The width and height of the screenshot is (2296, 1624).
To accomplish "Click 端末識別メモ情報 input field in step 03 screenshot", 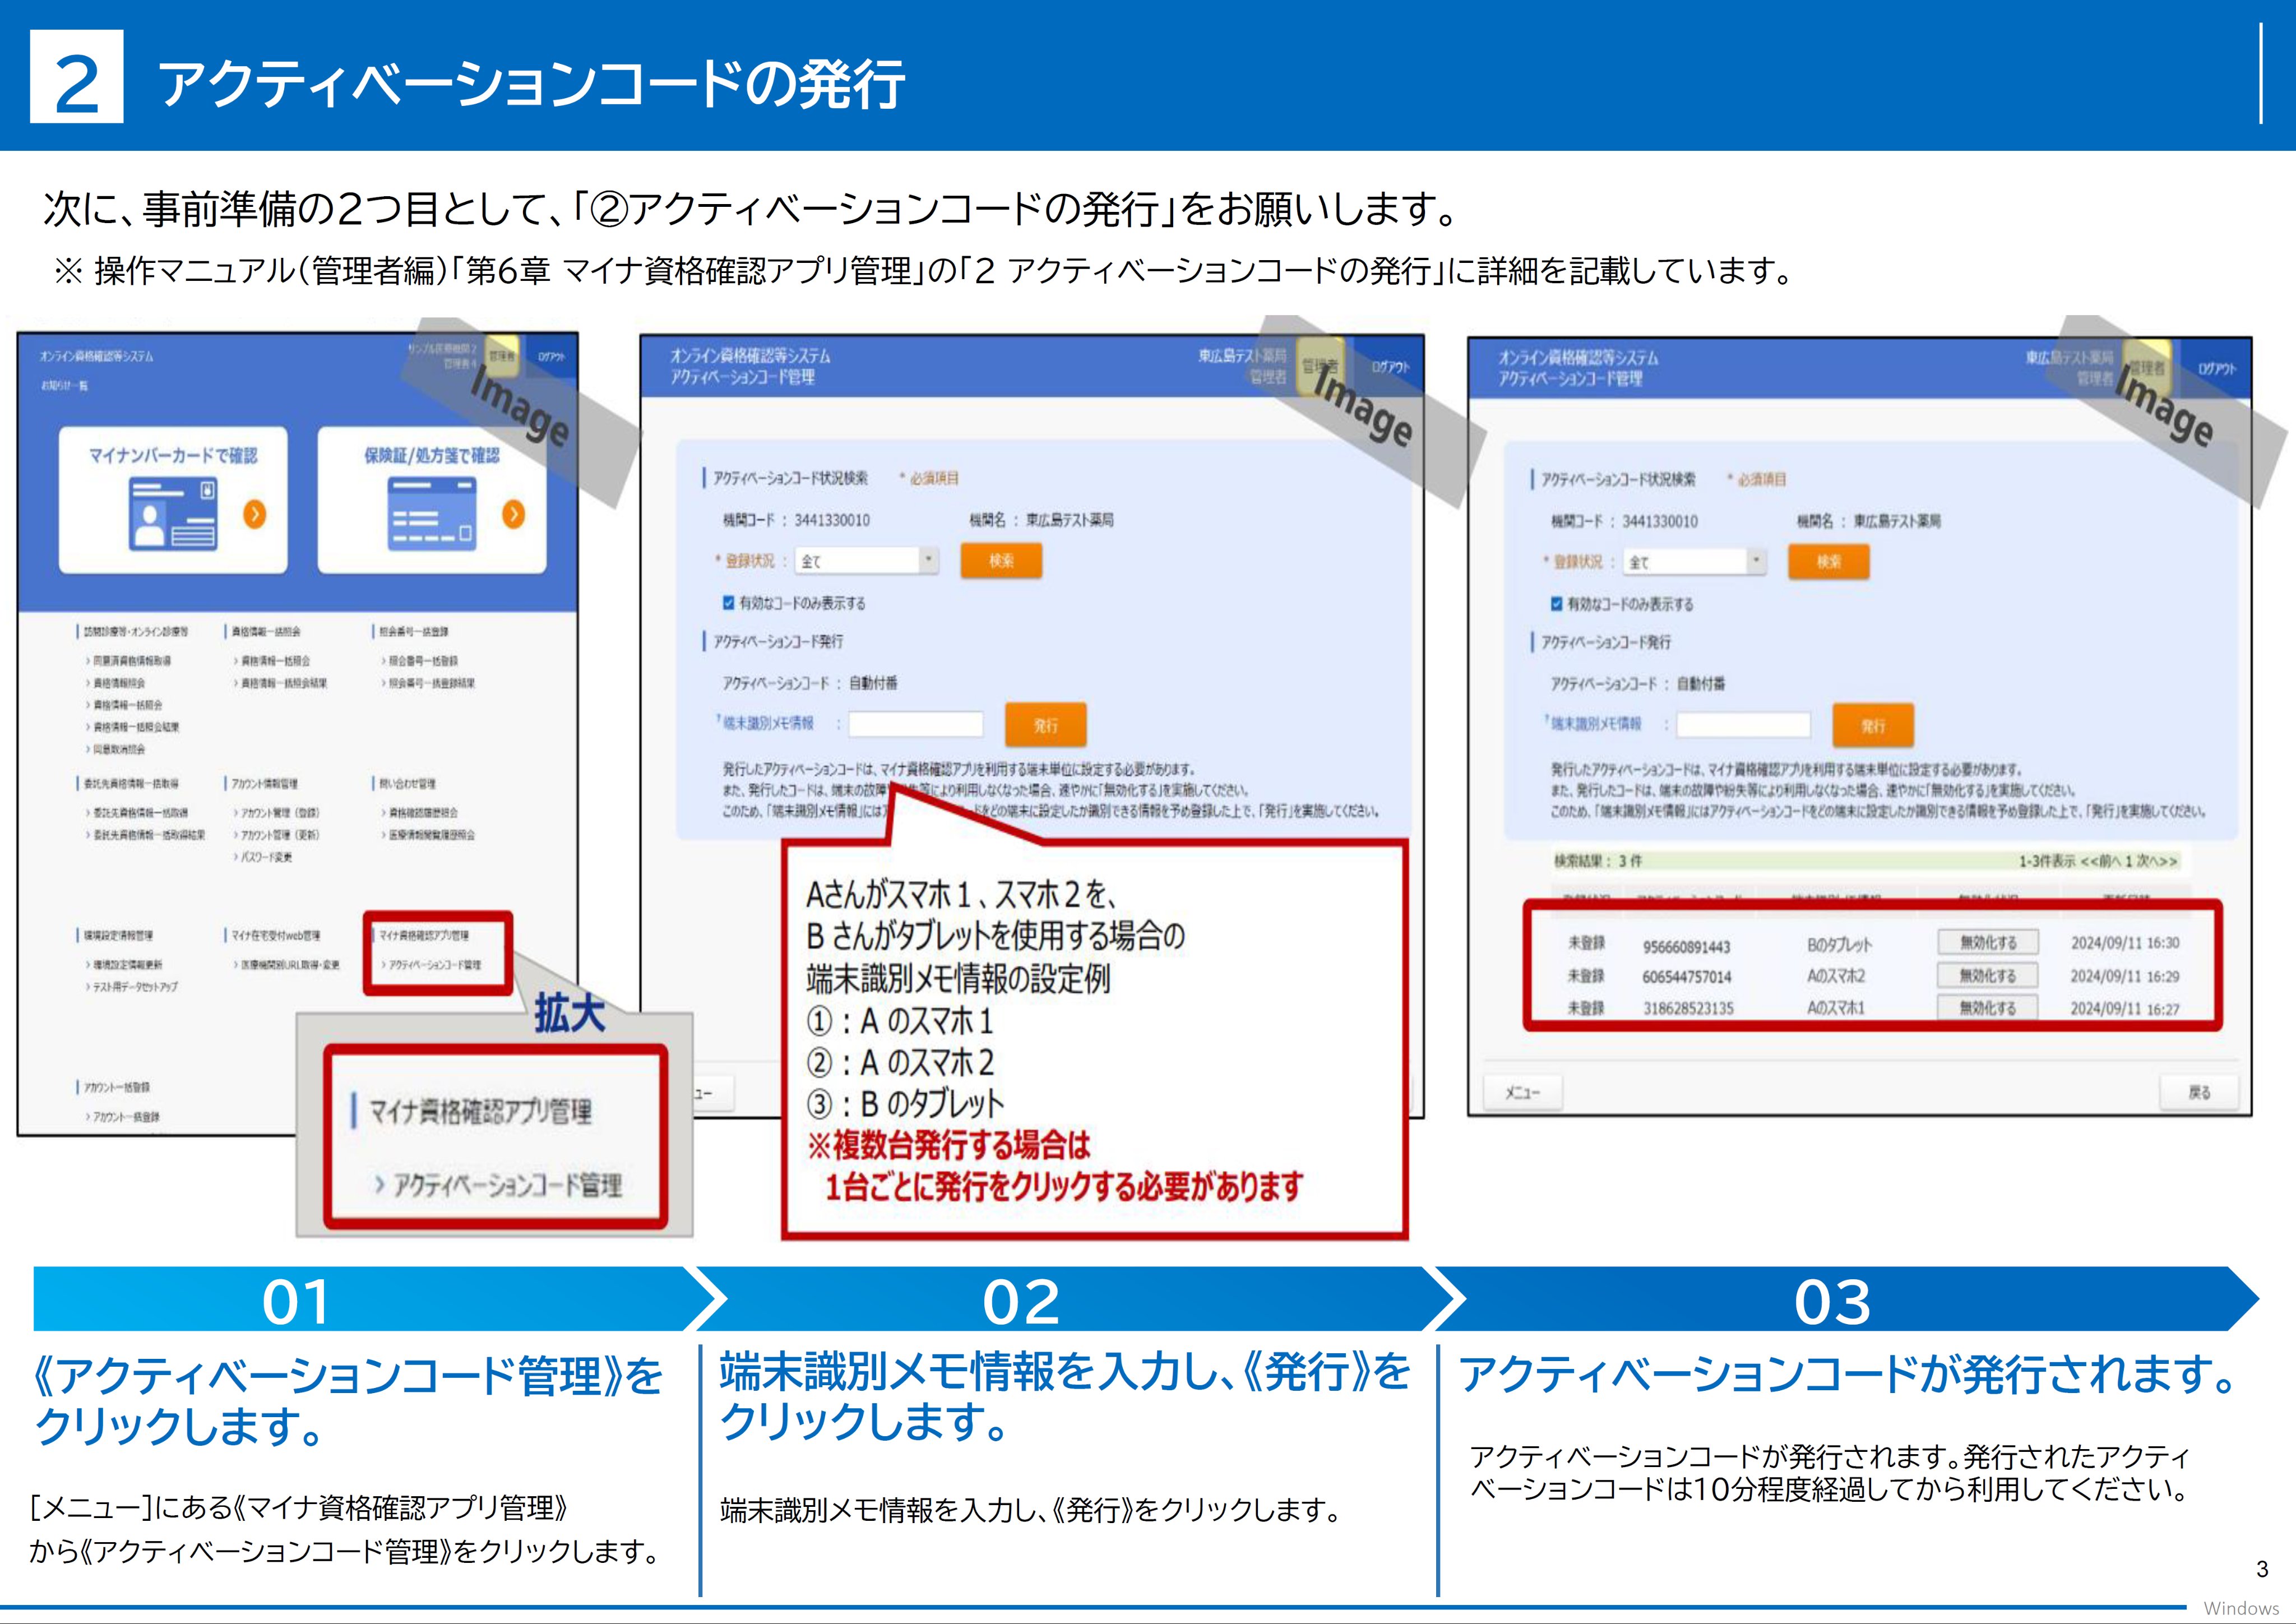I will click(1744, 725).
